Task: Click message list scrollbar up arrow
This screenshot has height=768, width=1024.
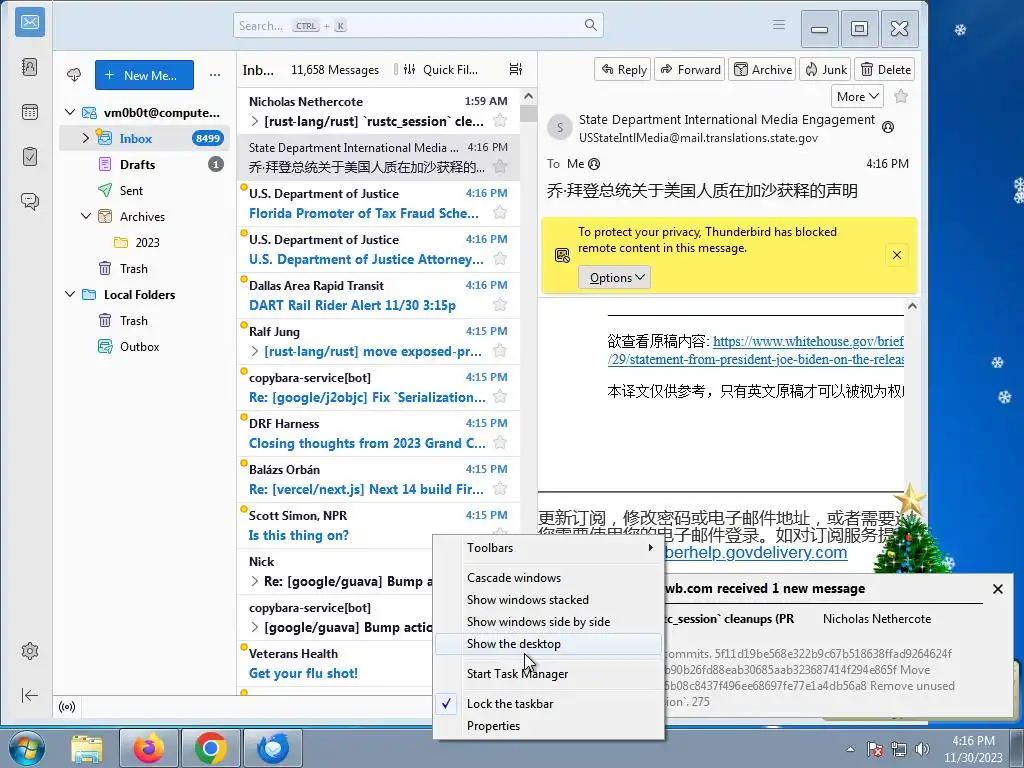Action: point(528,96)
